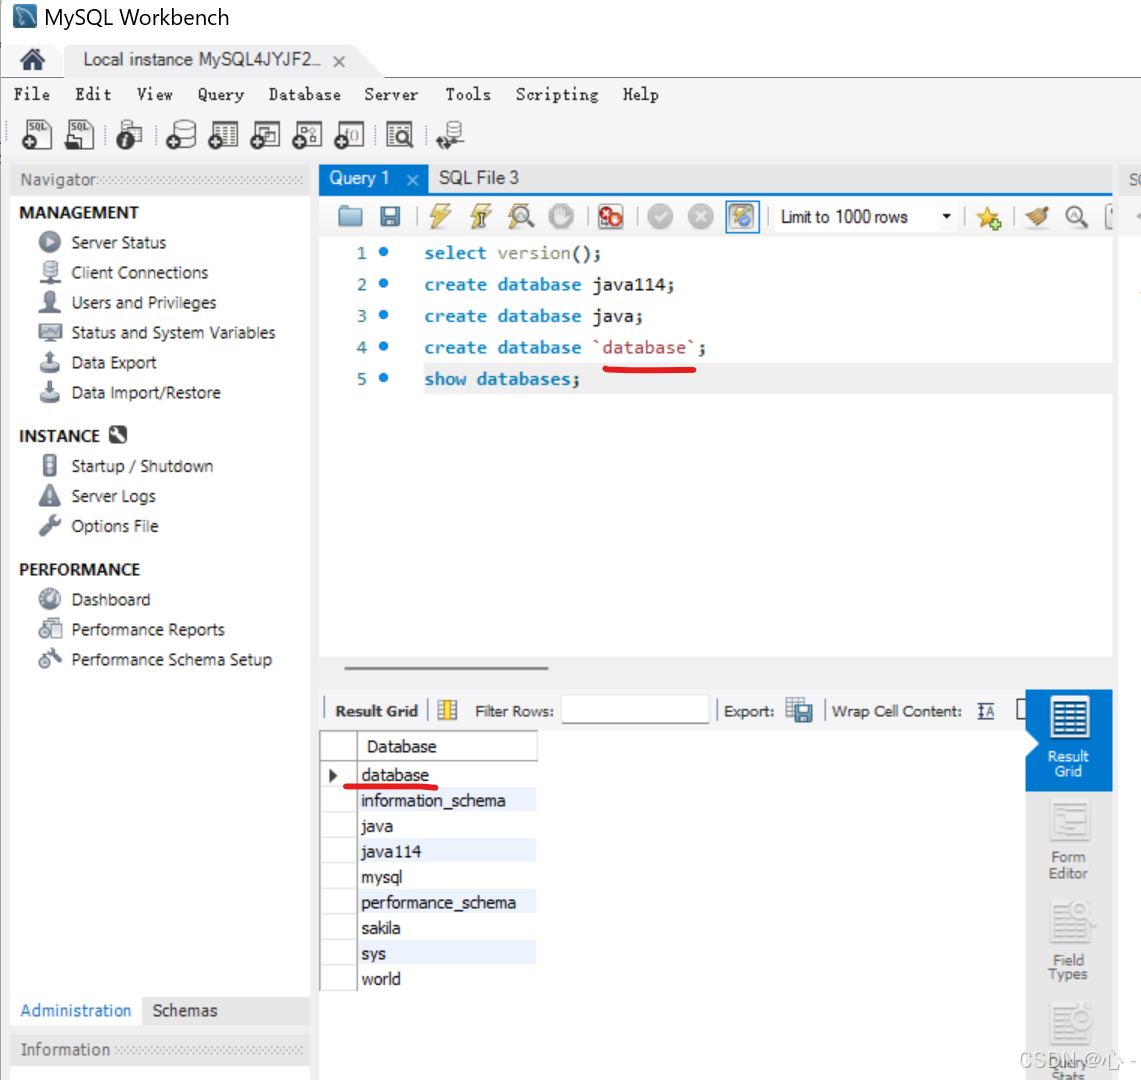1141x1080 pixels.
Task: Switch to the Form Editor view
Action: pos(1068,842)
